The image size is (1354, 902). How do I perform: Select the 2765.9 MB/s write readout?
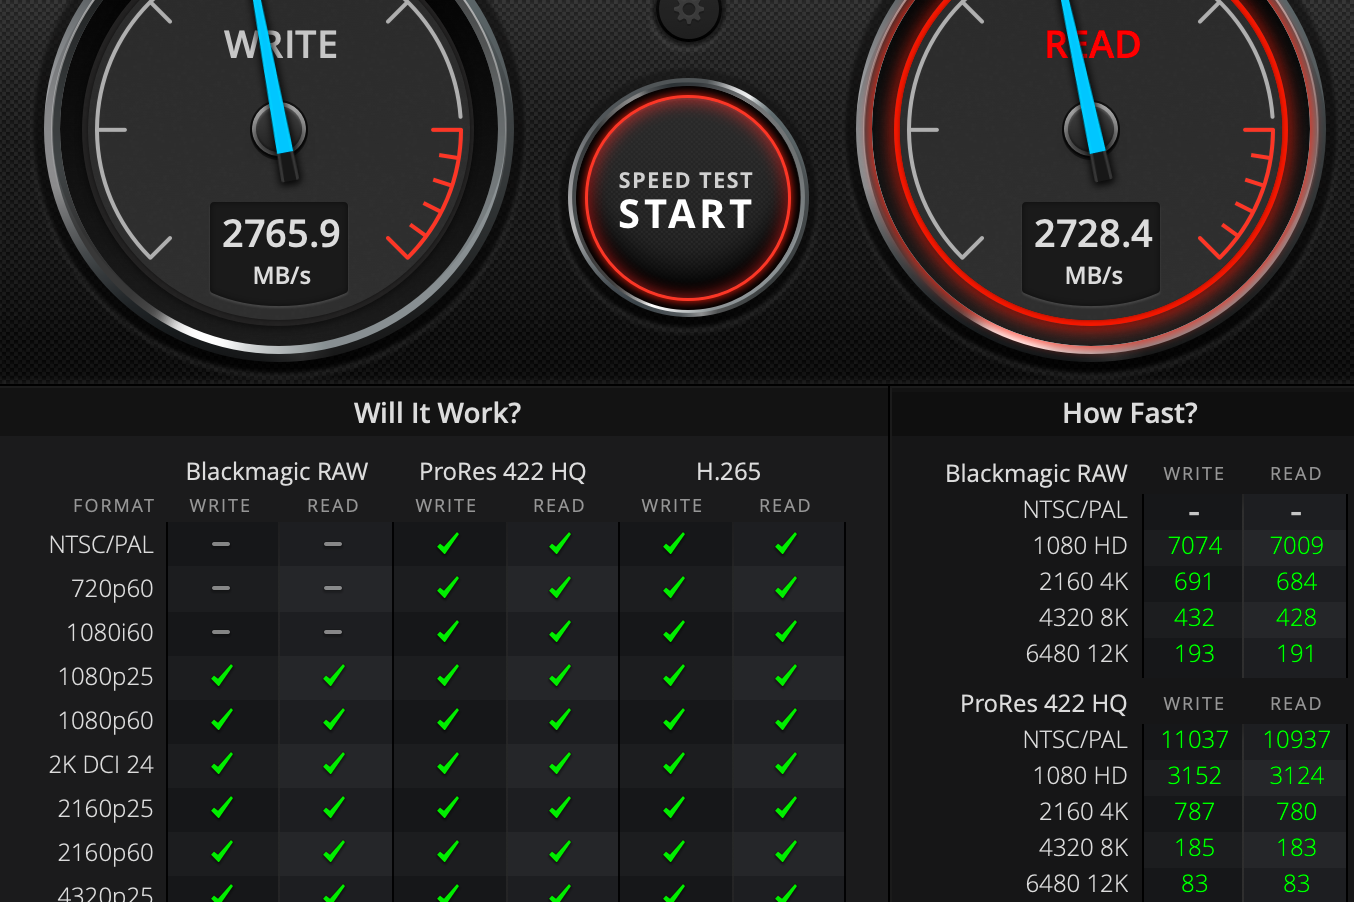tap(280, 251)
